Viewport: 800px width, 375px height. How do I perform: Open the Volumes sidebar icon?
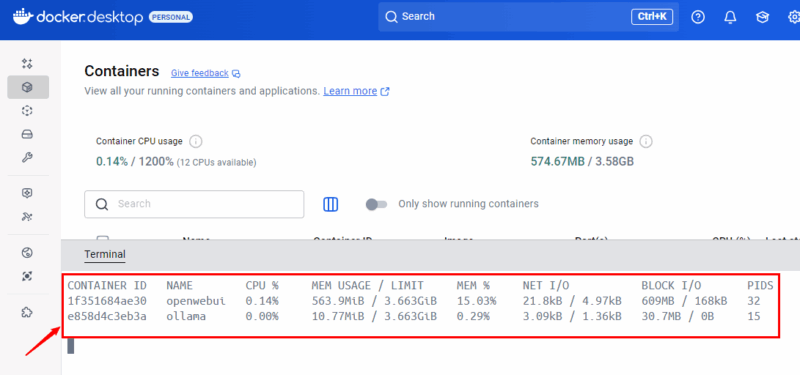(28, 134)
